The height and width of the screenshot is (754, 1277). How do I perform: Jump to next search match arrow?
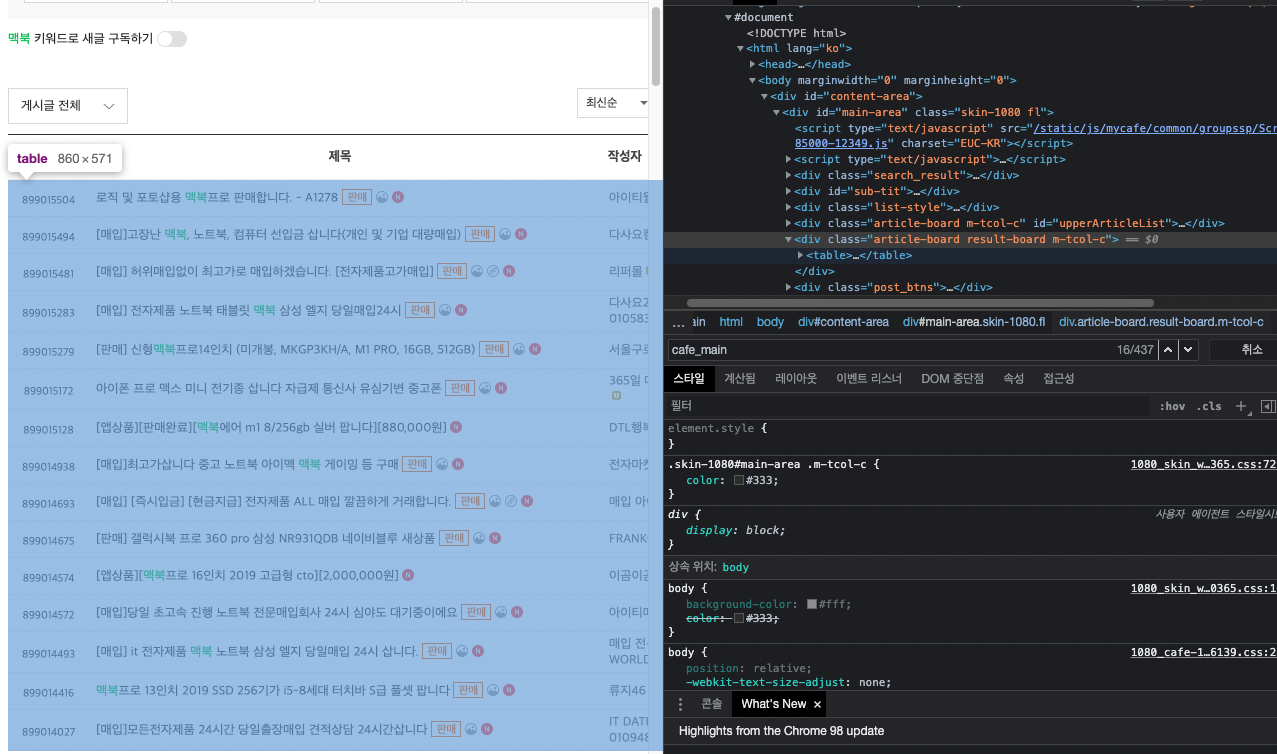pos(1187,350)
